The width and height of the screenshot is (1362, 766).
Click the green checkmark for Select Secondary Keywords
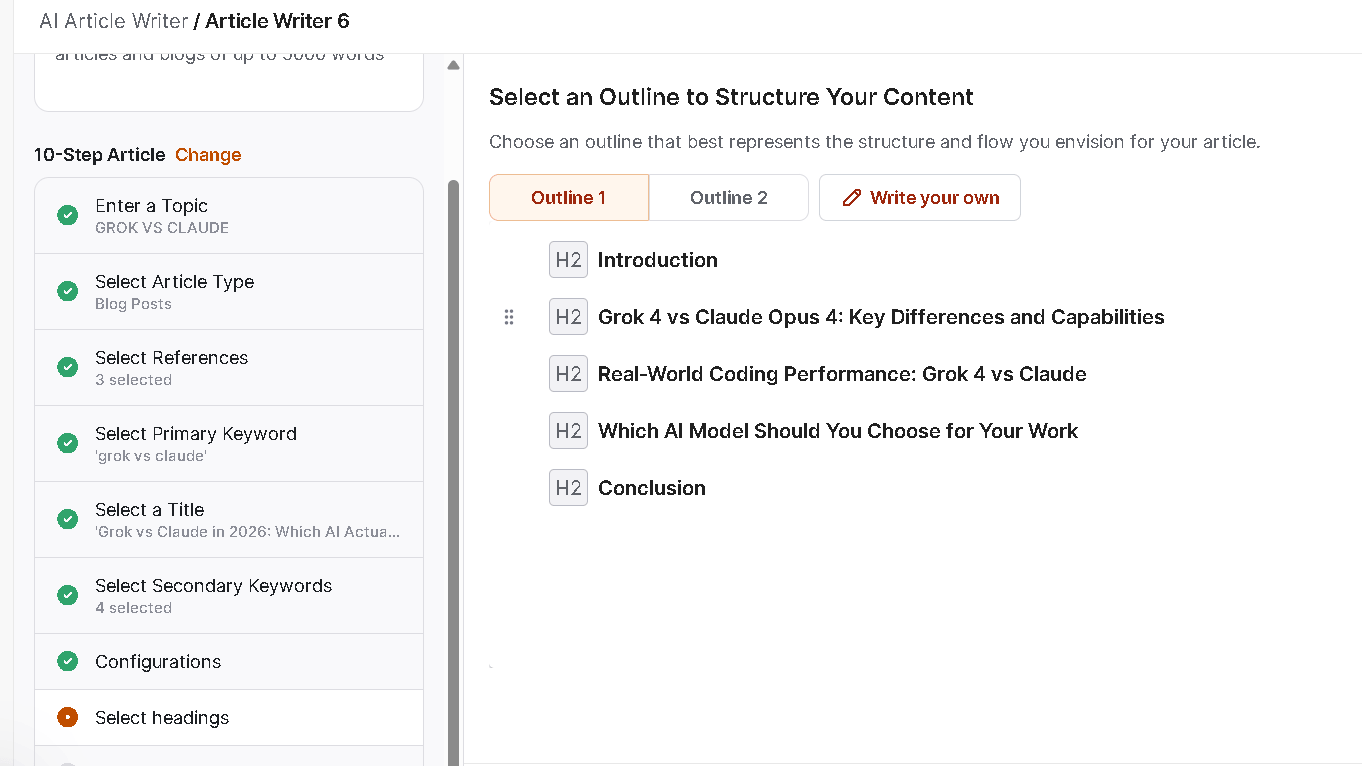tap(67, 595)
